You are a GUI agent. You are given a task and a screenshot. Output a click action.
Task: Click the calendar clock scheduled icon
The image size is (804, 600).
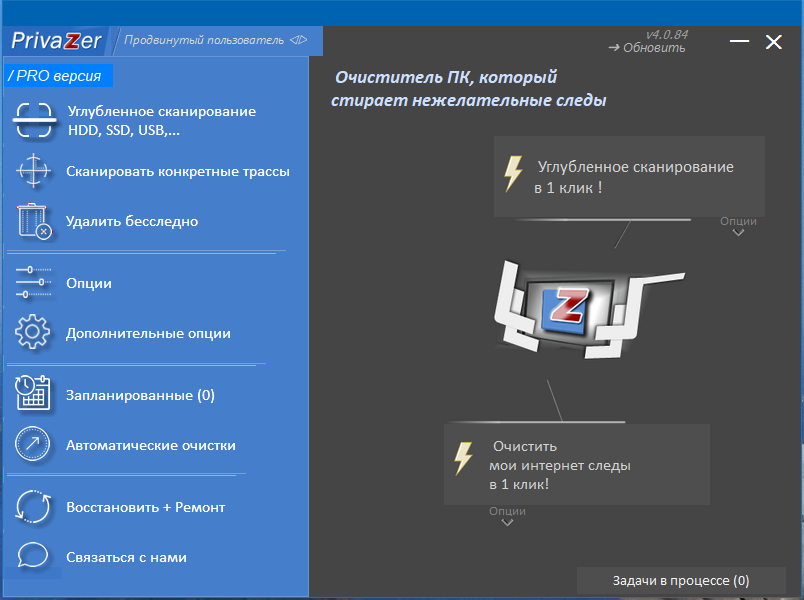[x=33, y=393]
